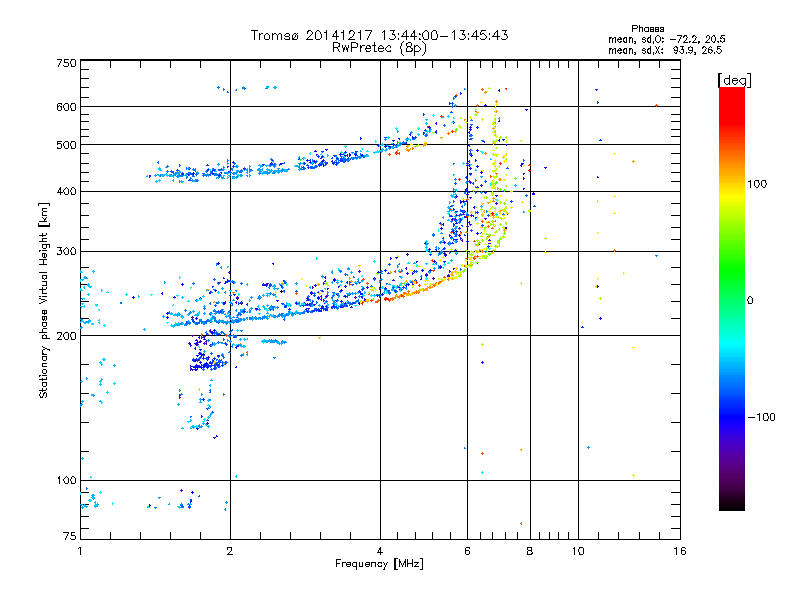Click the x-axis tick label '2'
The width and height of the screenshot is (800, 600).
point(230,551)
